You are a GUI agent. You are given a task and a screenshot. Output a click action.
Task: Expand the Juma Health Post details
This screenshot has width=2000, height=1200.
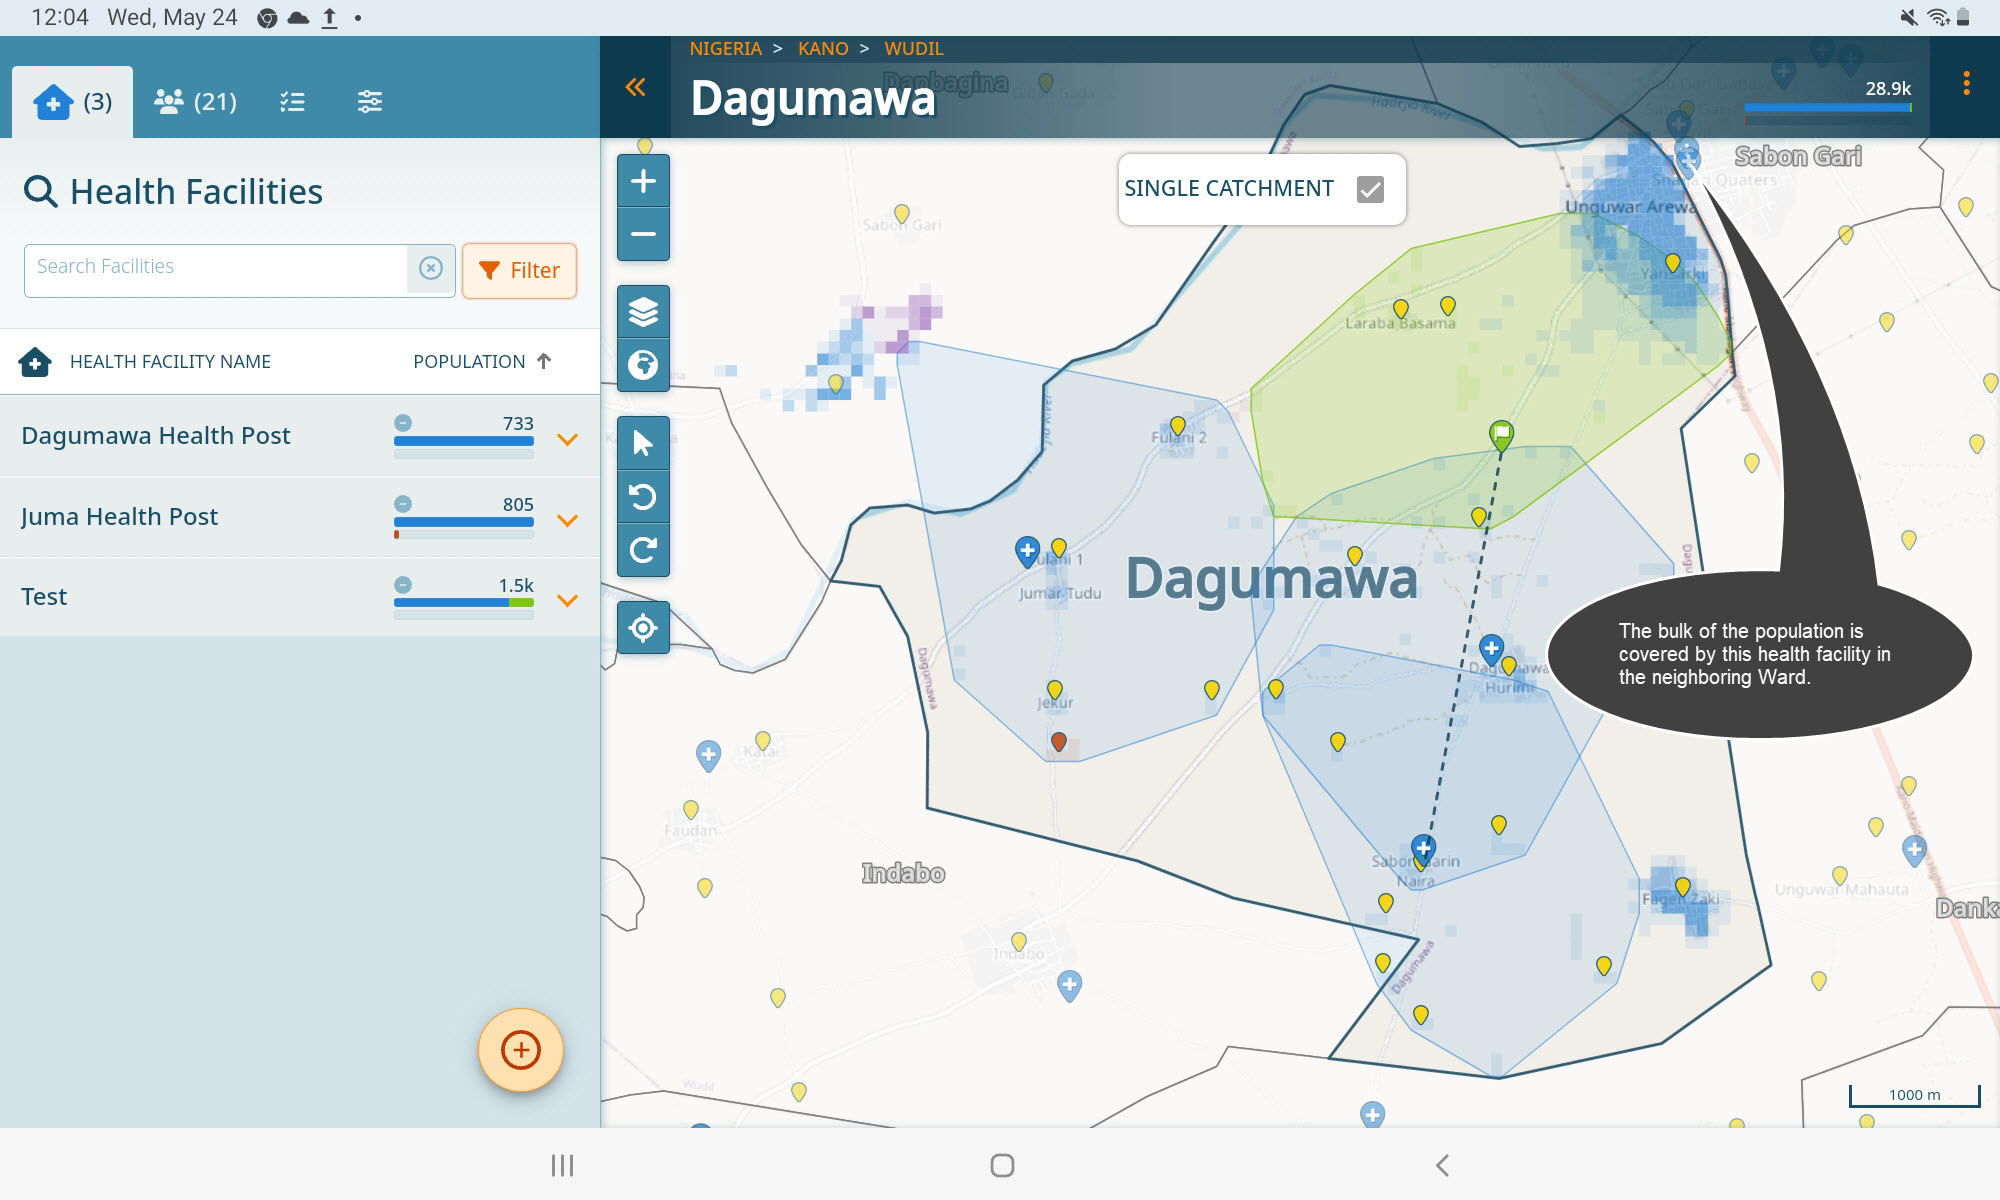567,520
